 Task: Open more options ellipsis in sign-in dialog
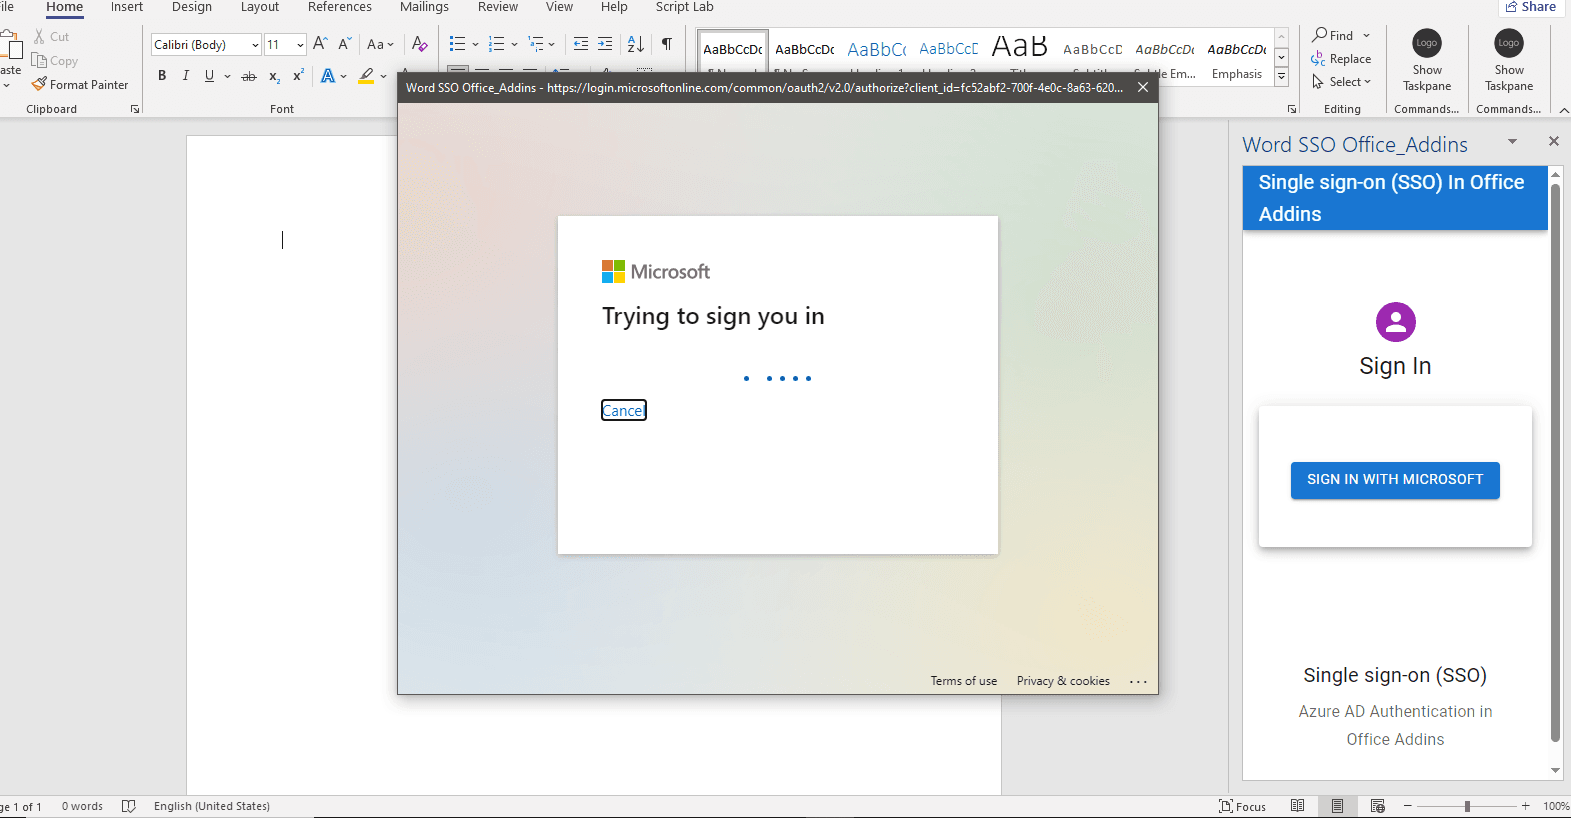(1138, 681)
